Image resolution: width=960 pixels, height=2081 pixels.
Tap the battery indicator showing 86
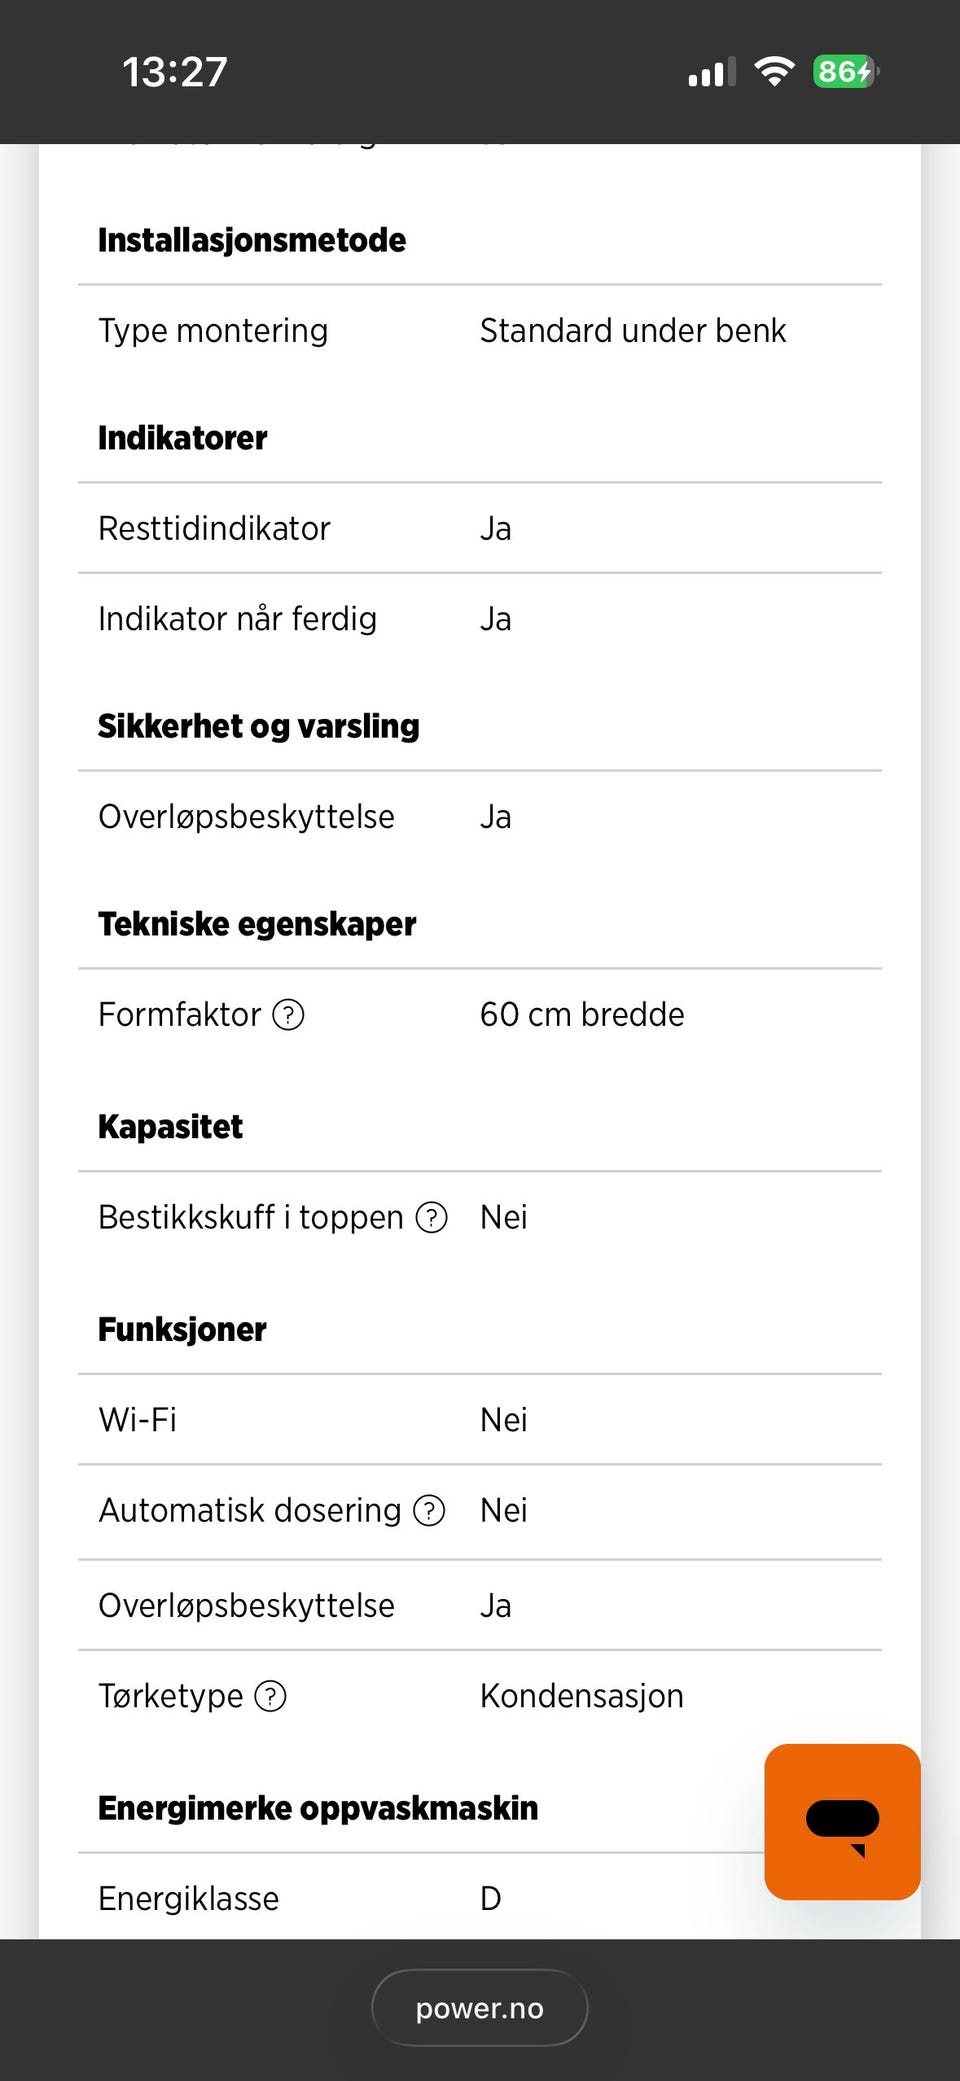845,72
